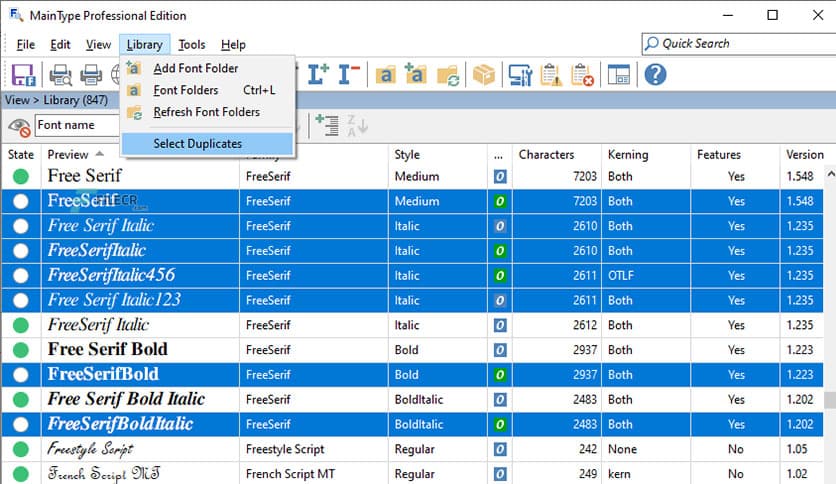Click the 'View > Library (847)' breadcrumb
This screenshot has width=836, height=484.
pos(56,100)
